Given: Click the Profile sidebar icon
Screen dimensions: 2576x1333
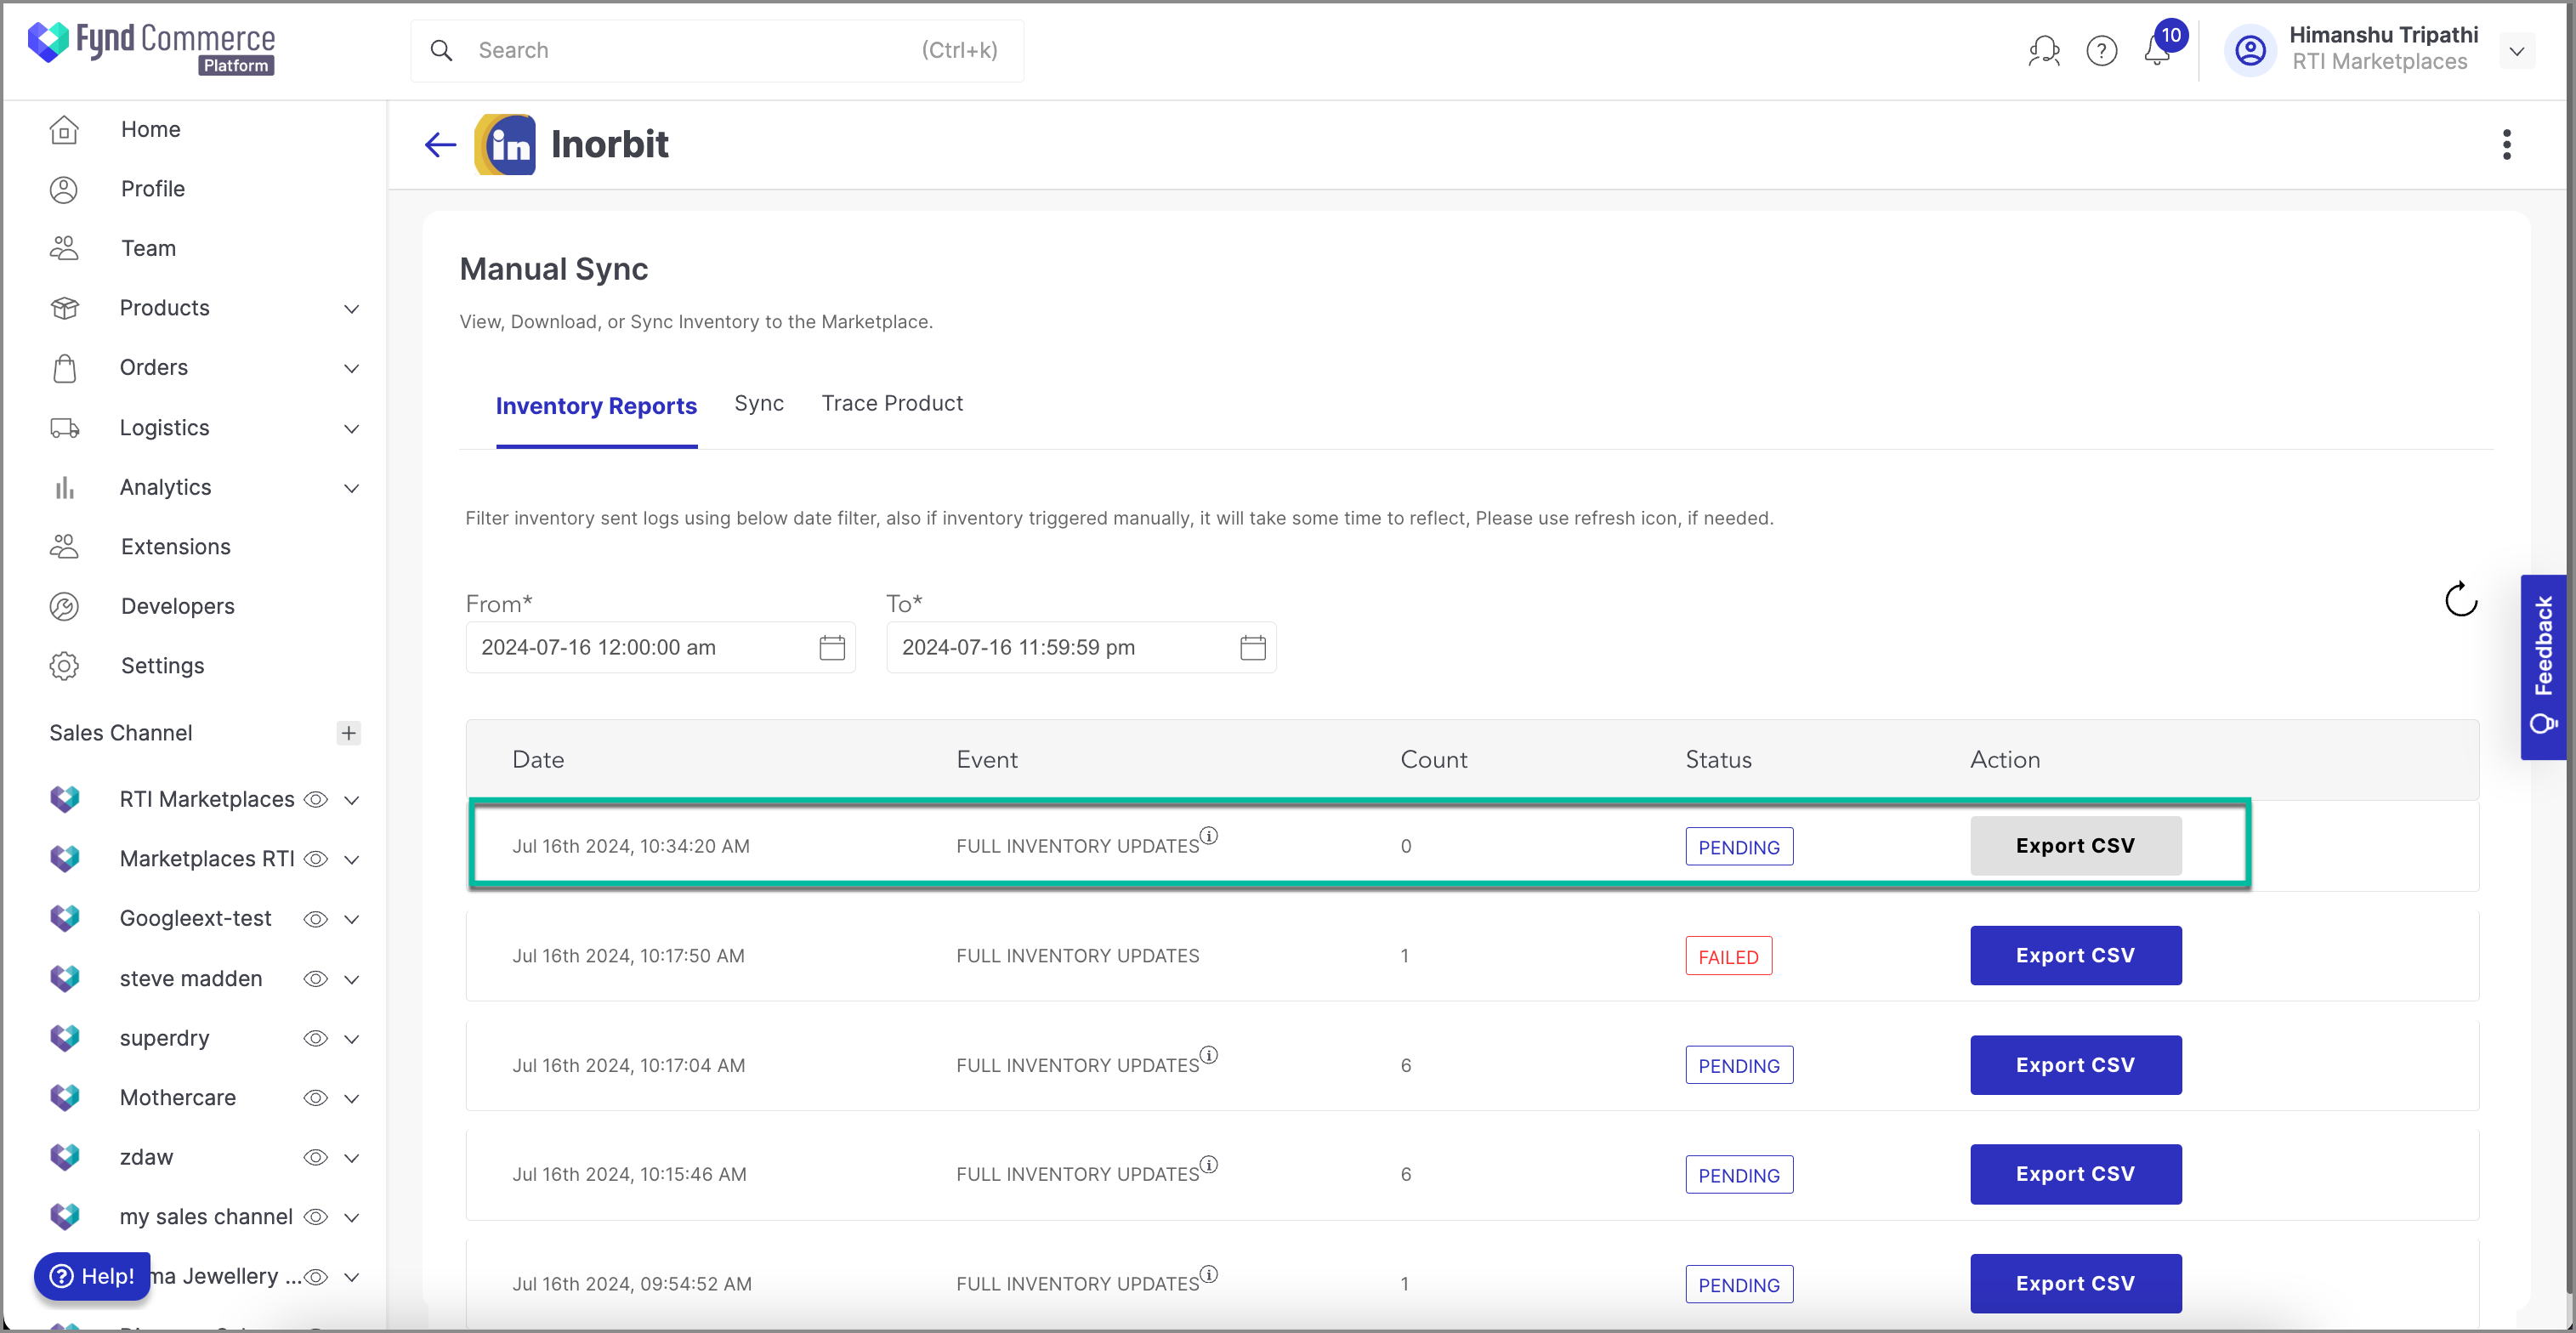Looking at the screenshot, I should pos(64,189).
